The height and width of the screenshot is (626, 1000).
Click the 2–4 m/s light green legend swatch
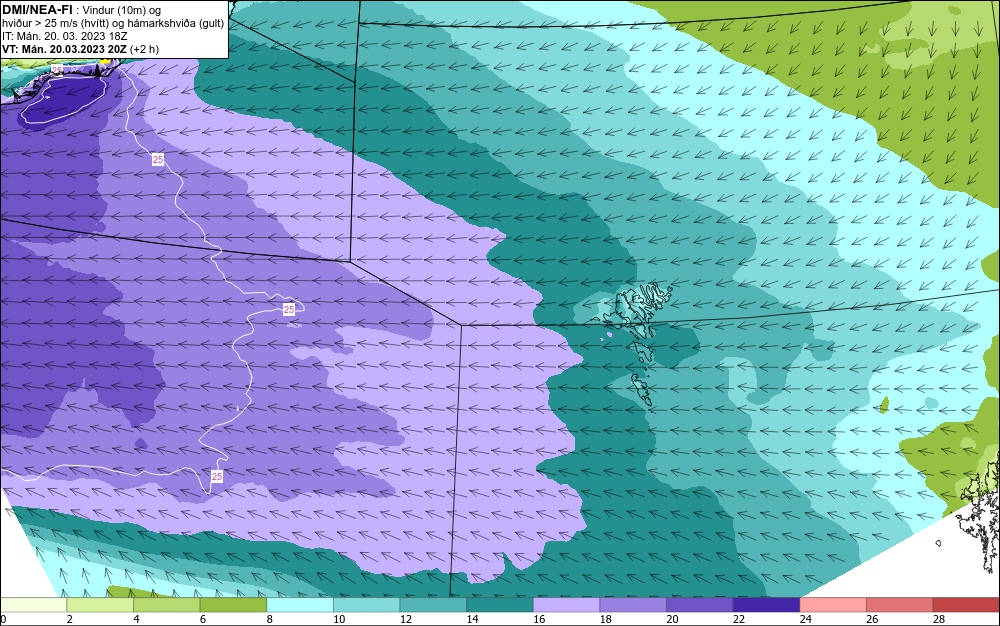(x=100, y=605)
